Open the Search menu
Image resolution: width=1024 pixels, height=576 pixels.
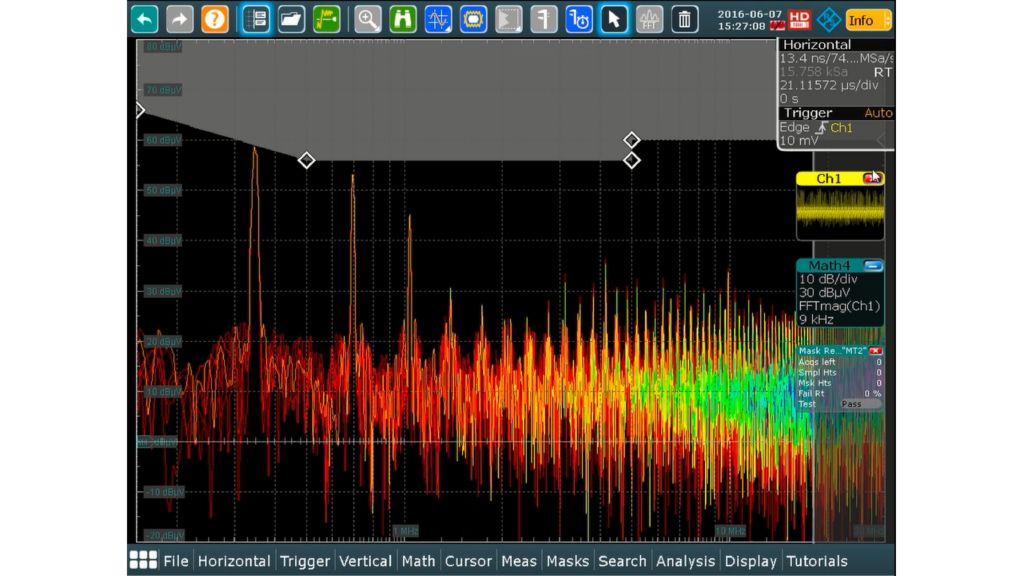click(x=622, y=561)
